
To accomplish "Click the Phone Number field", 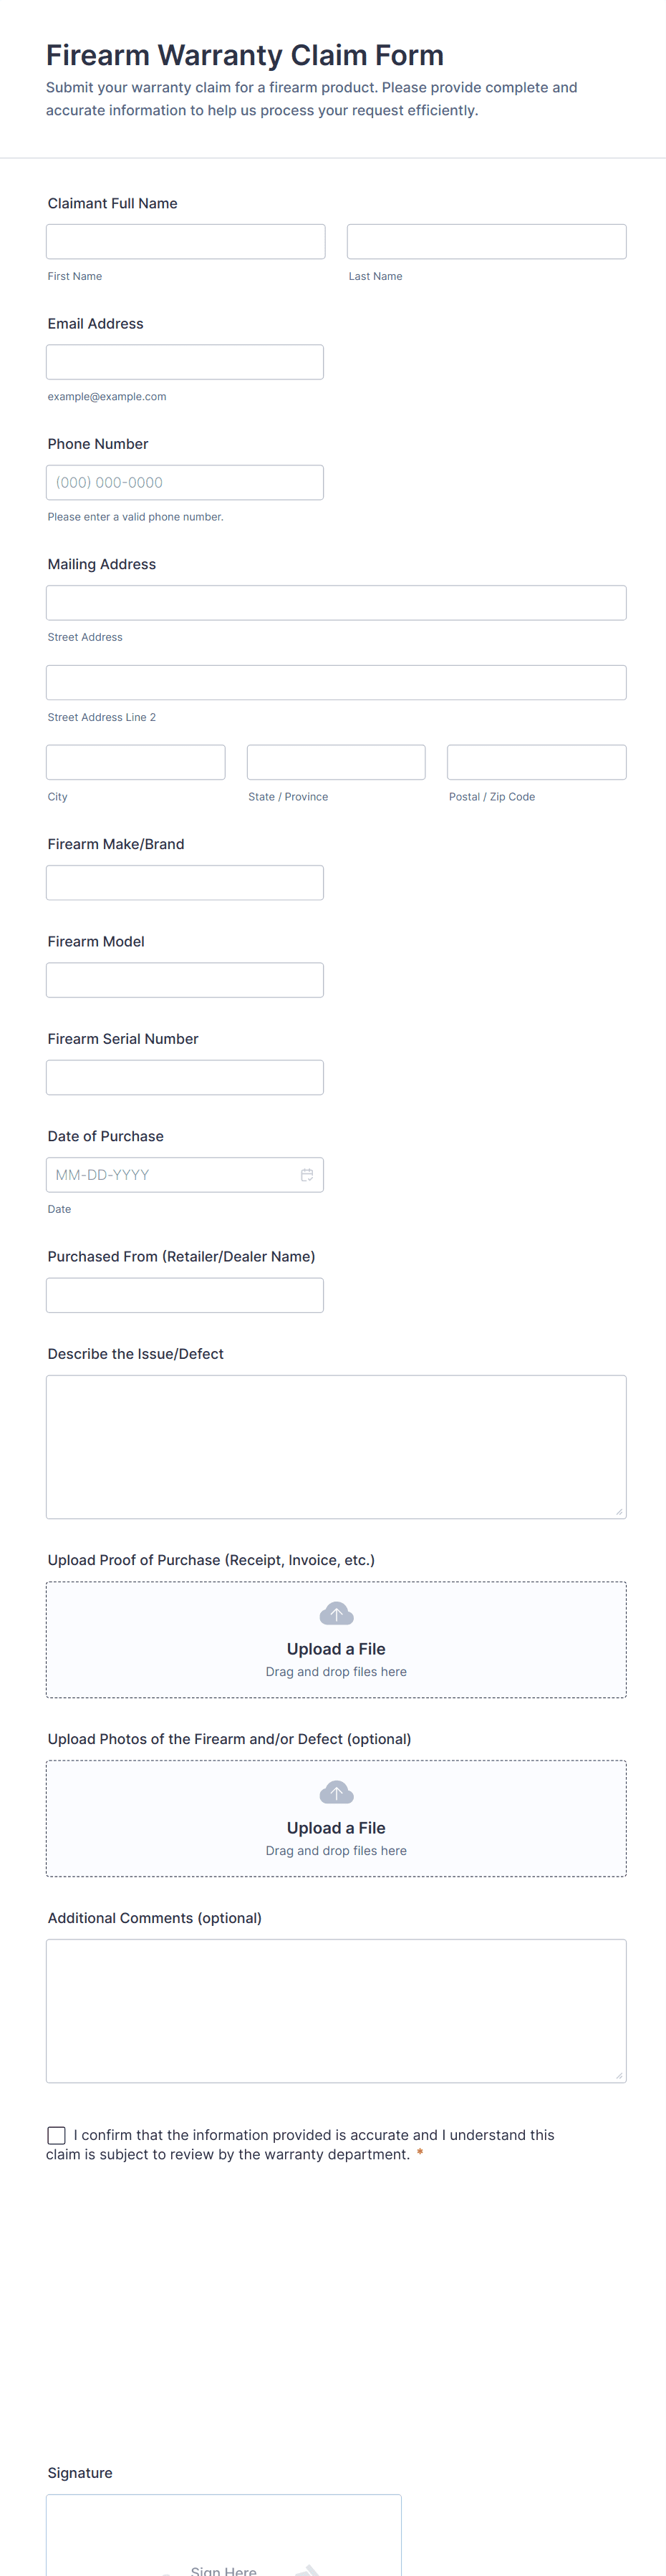I will click(185, 482).
